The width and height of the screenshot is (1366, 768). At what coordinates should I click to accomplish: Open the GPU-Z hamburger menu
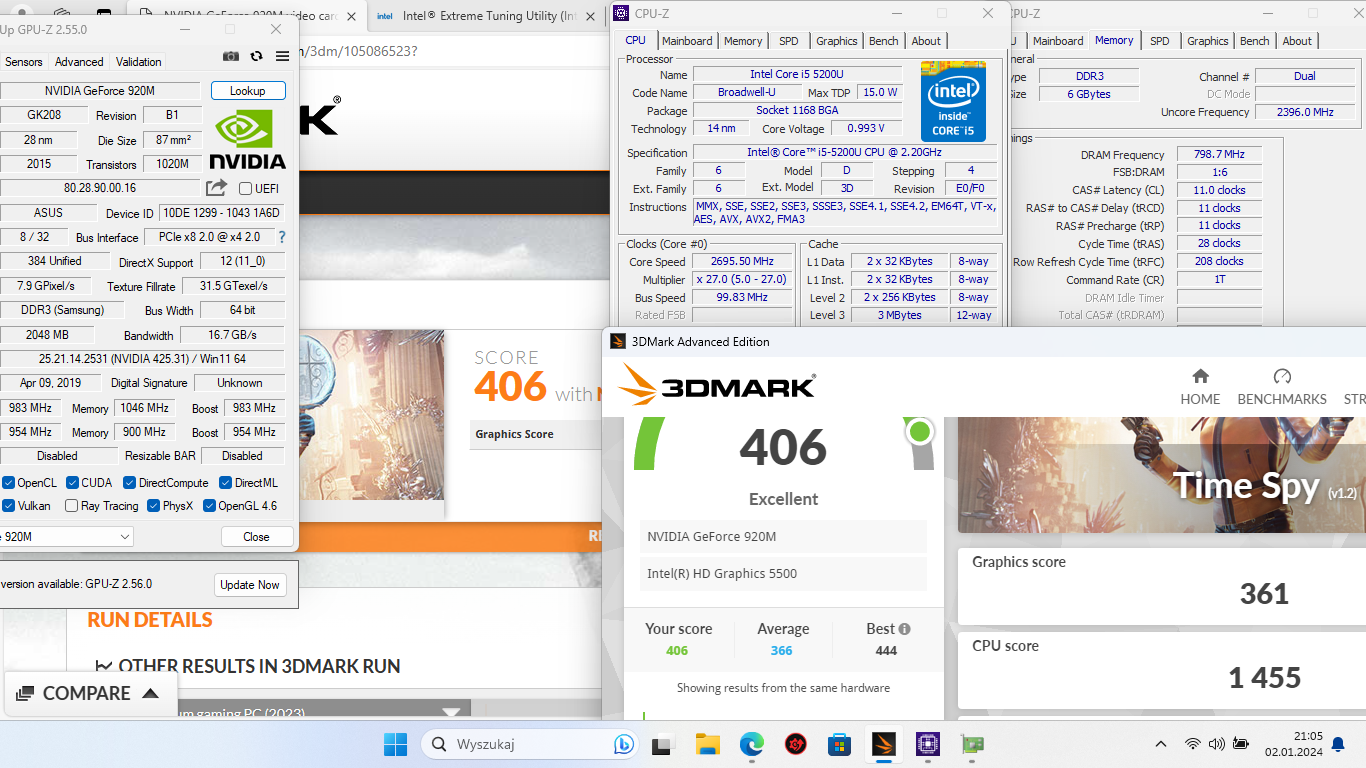click(x=283, y=57)
